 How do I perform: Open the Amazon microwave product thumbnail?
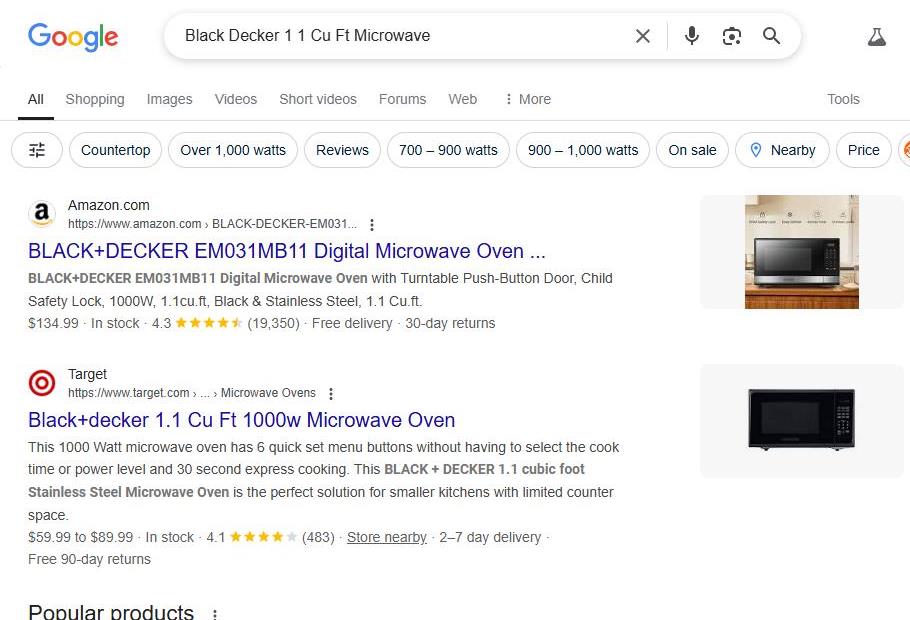(x=801, y=252)
